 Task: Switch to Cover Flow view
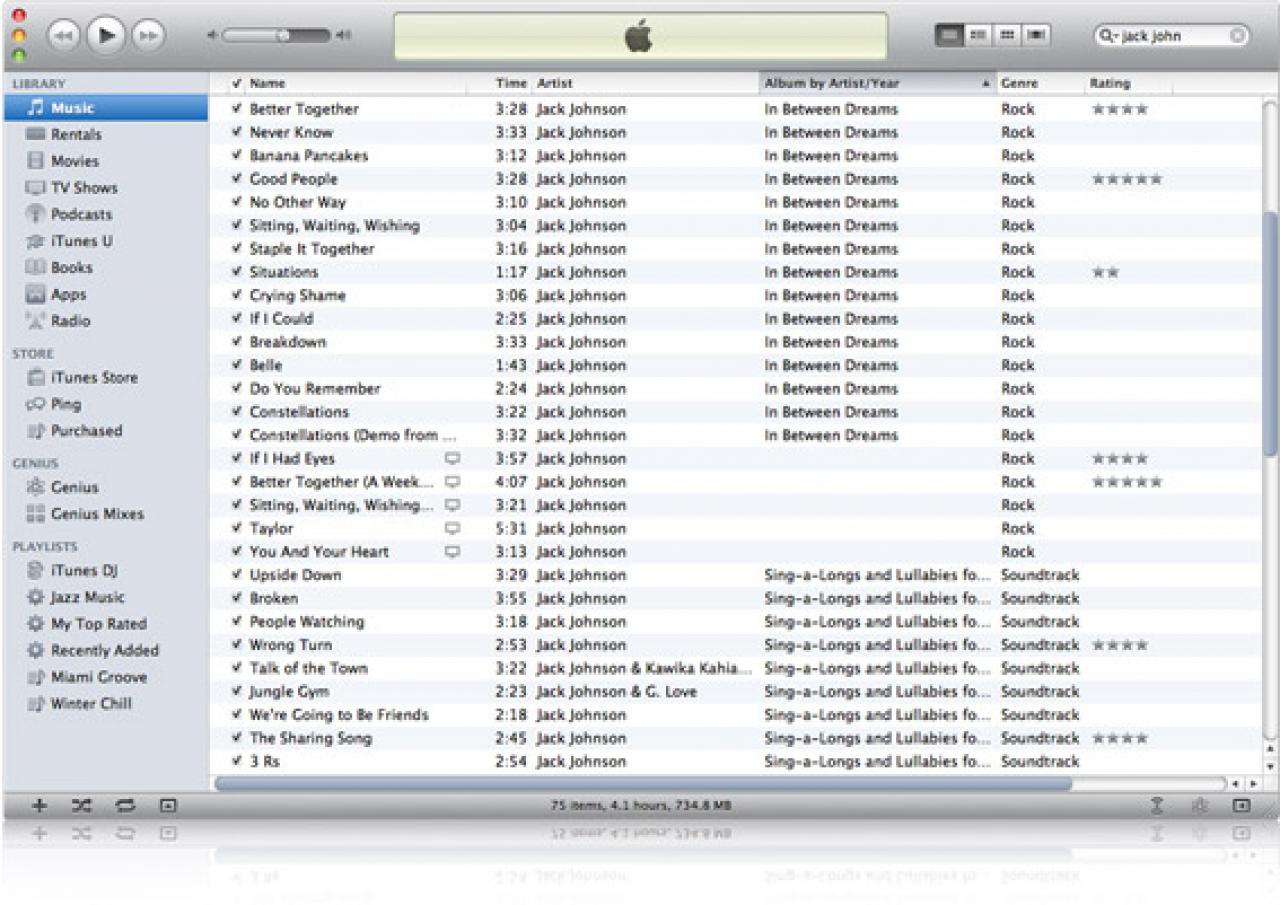(1035, 35)
